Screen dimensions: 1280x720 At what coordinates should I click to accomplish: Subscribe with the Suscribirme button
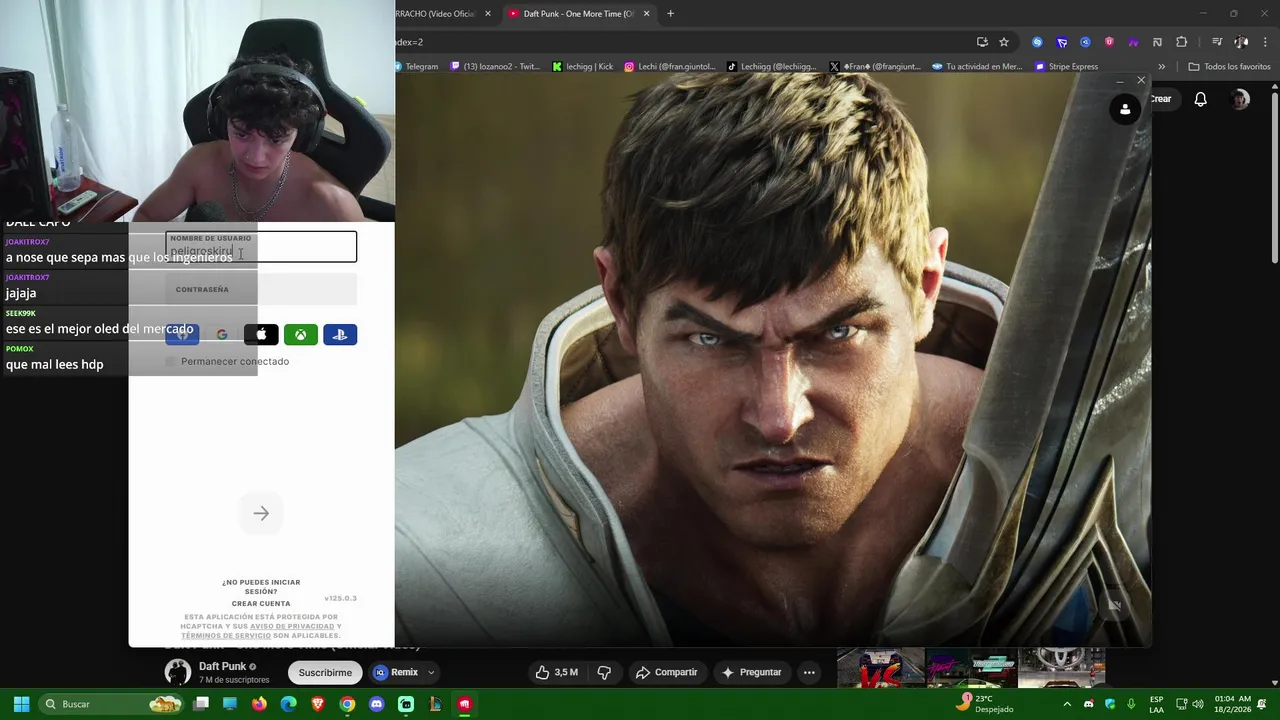(325, 673)
